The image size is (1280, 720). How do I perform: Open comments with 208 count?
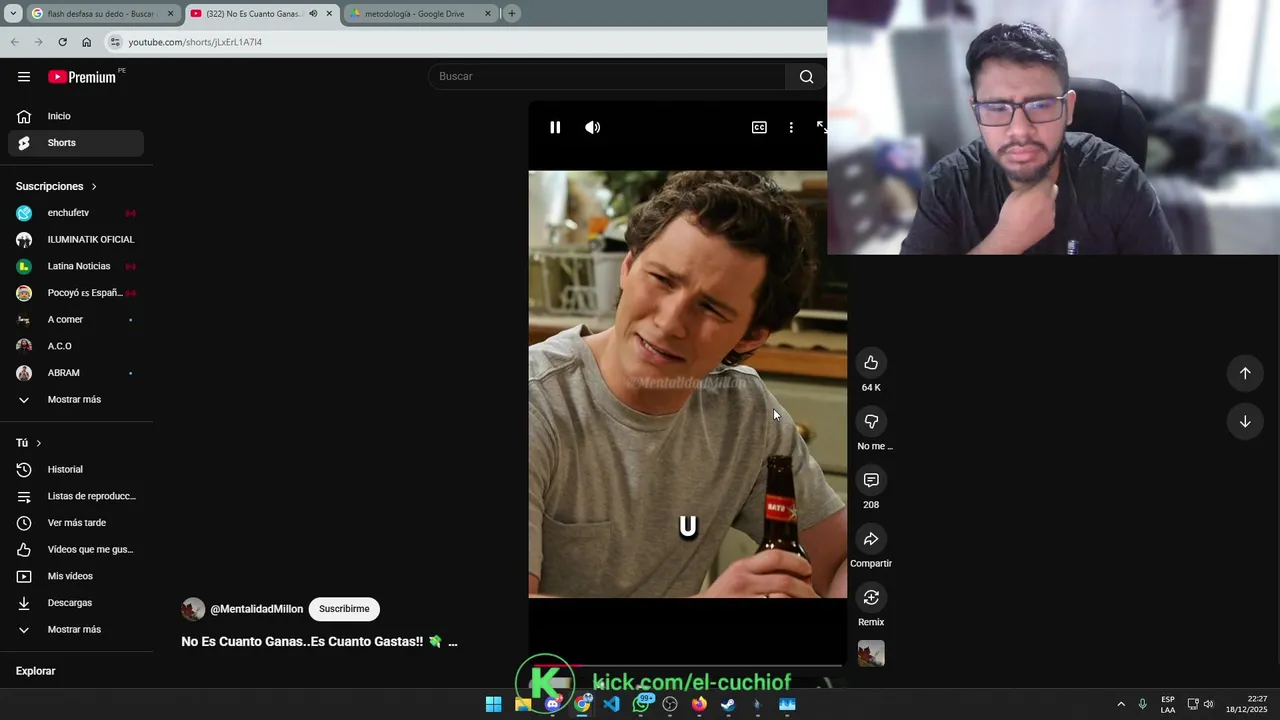(871, 480)
